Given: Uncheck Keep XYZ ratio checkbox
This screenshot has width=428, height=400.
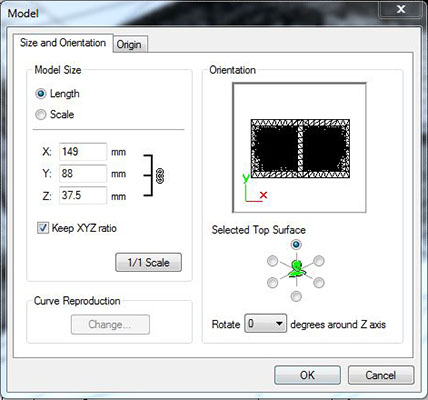Looking at the screenshot, I should (43, 228).
